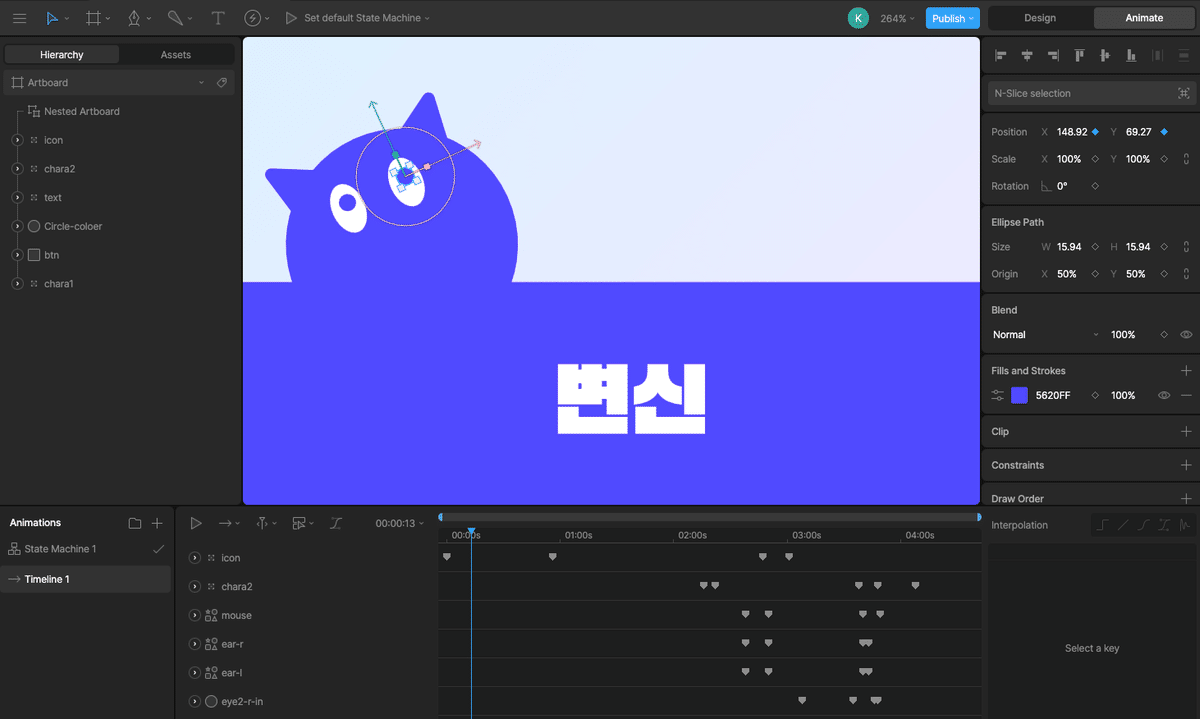Toggle Blend visibility eye
Screen dimensions: 1200x719
(x=1186, y=335)
